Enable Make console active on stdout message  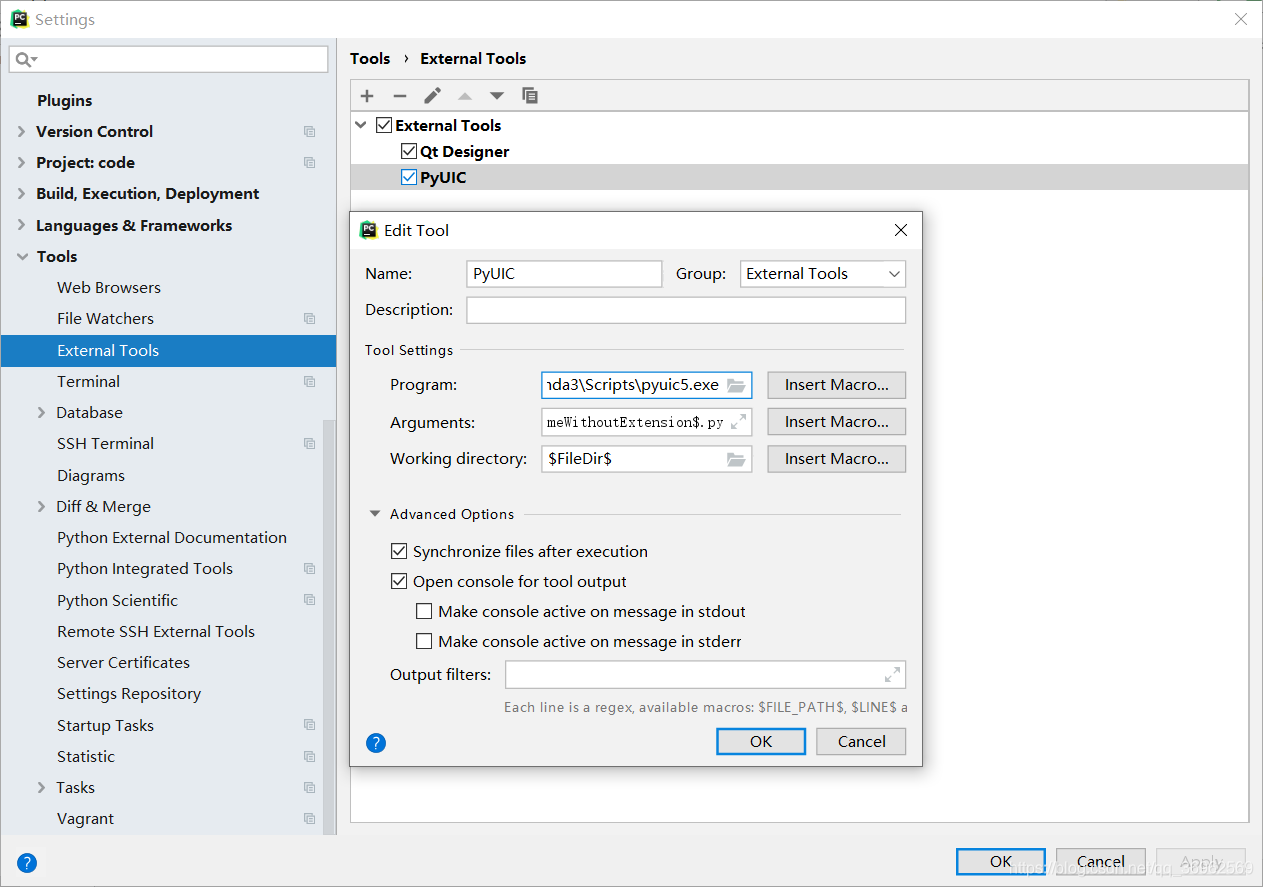[x=424, y=611]
